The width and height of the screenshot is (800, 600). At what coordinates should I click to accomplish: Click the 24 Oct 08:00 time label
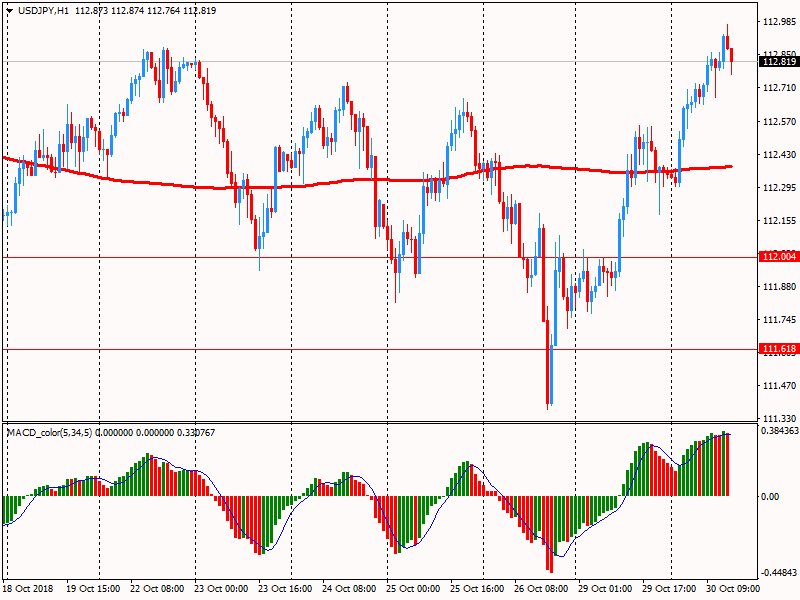[349, 588]
